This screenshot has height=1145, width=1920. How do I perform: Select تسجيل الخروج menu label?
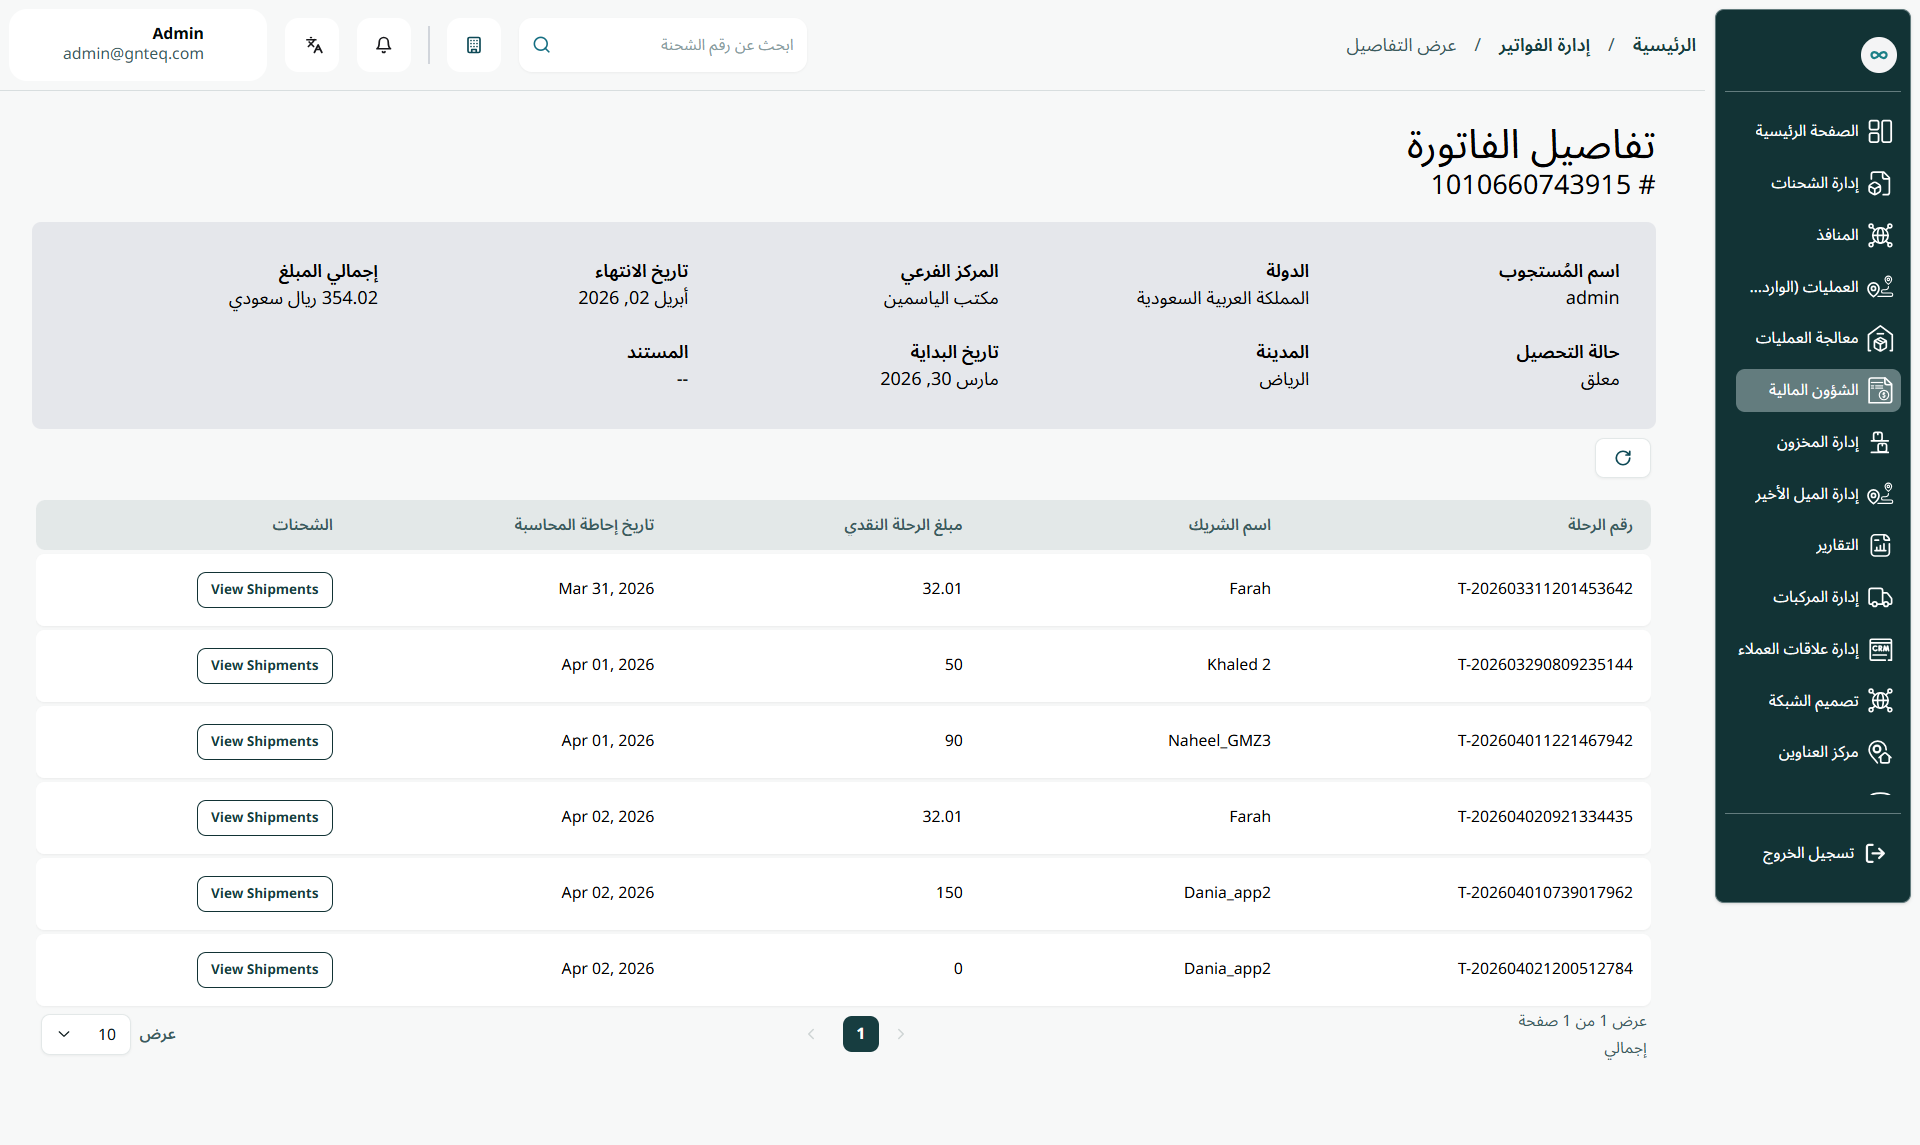coord(1808,853)
